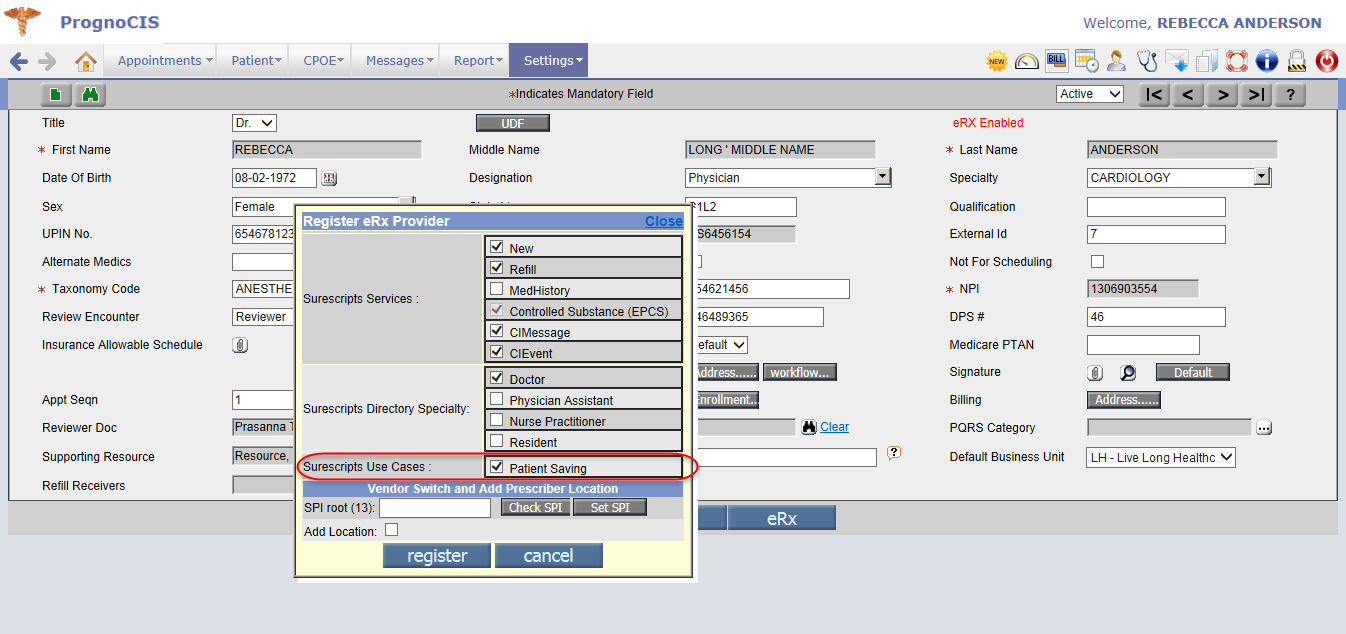The image size is (1346, 634).
Task: Click the Set SPI button
Action: (609, 507)
